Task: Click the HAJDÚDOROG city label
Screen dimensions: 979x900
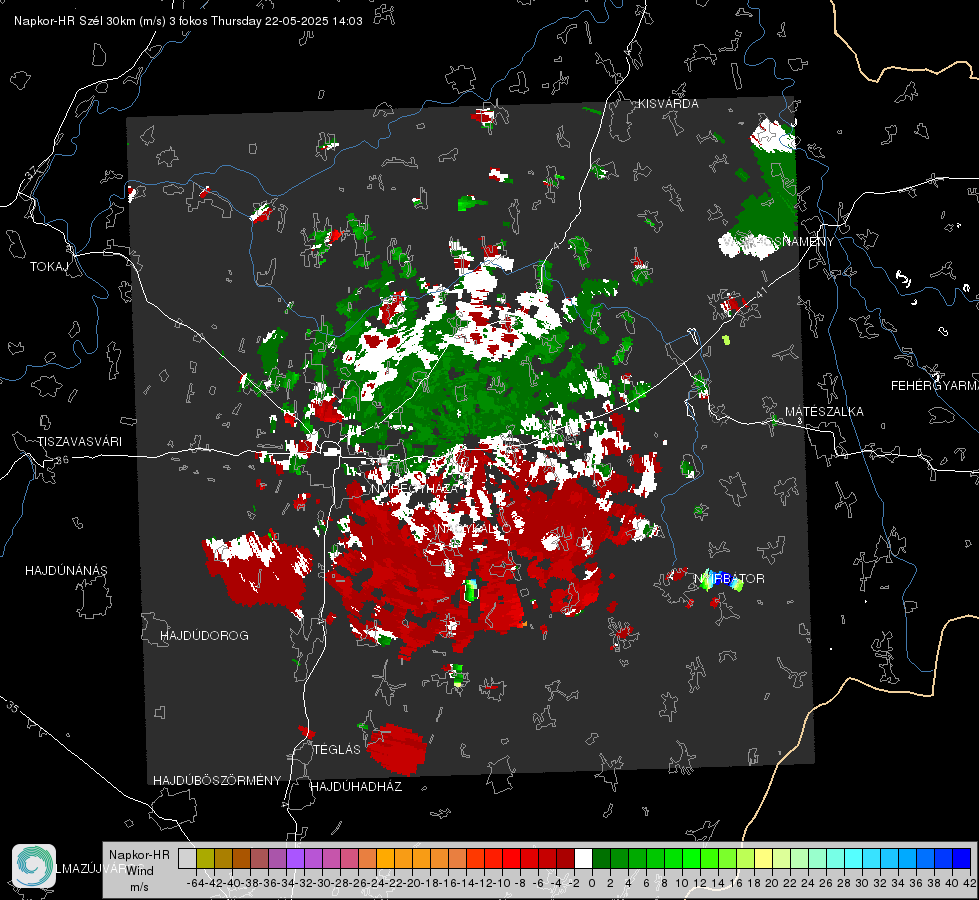Action: tap(204, 636)
